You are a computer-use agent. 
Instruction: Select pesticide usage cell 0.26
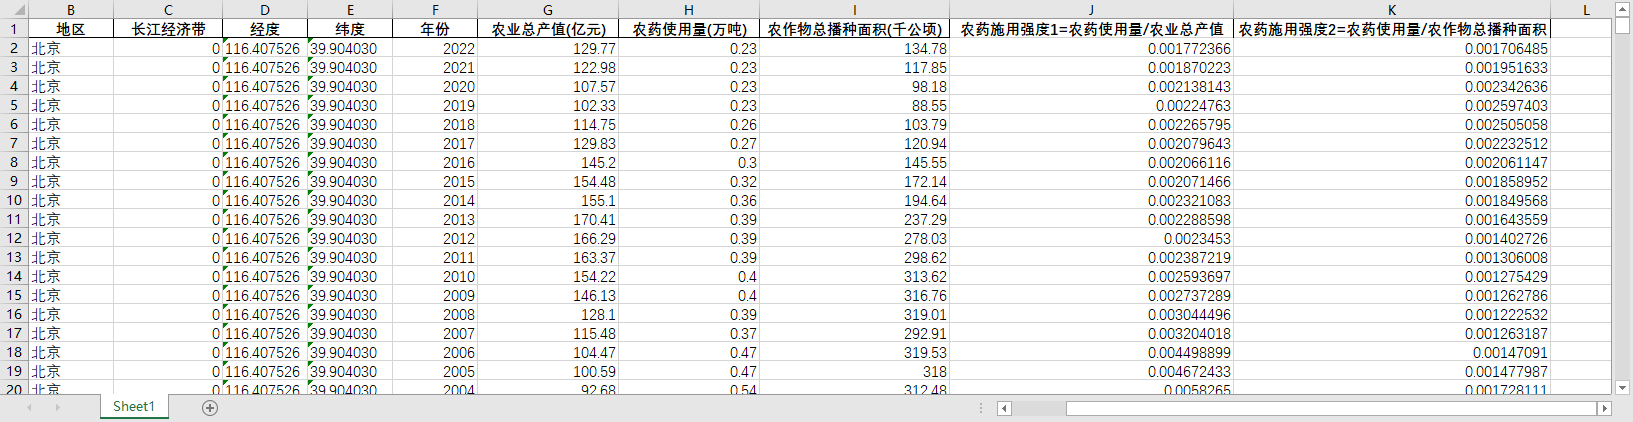pos(689,124)
